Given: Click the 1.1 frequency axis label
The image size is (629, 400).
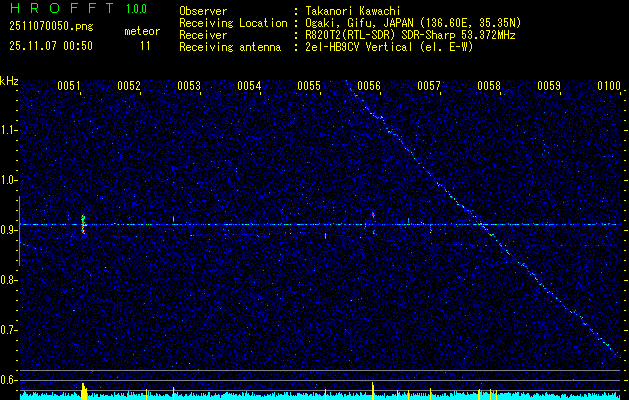Looking at the screenshot, I should [x=9, y=130].
